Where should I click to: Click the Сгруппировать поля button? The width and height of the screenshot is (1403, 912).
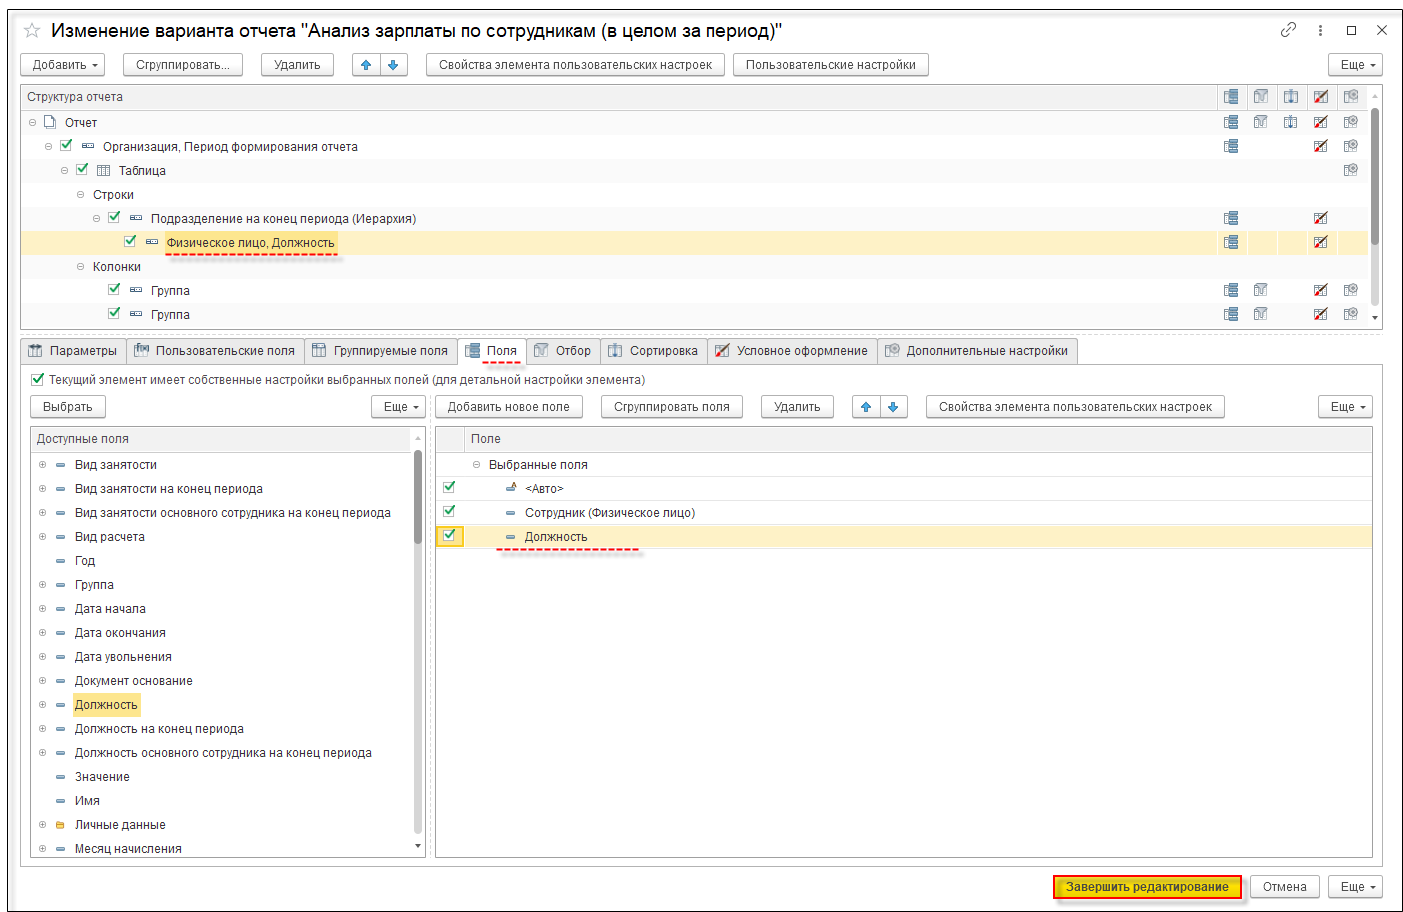(671, 407)
